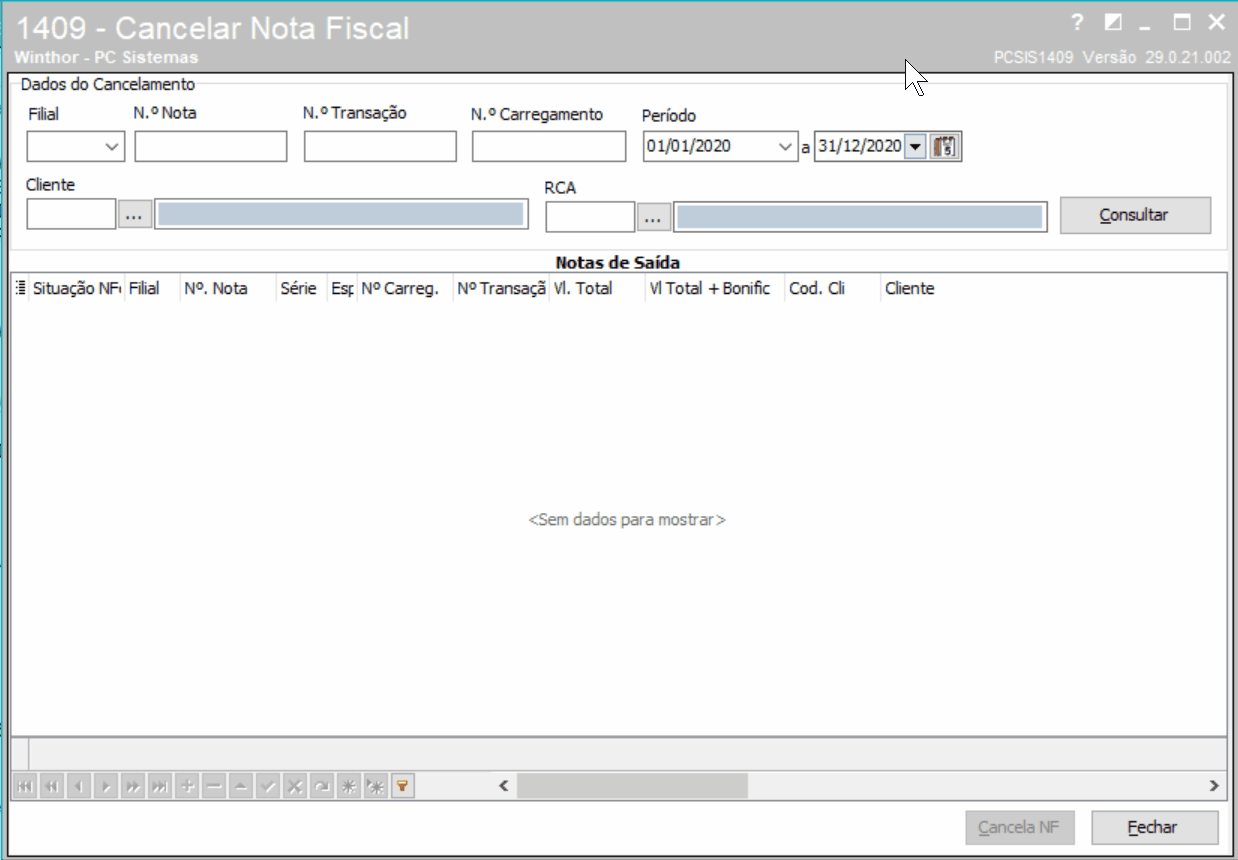1238x860 pixels.
Task: Go to last record navigator icon
Action: pos(159,787)
